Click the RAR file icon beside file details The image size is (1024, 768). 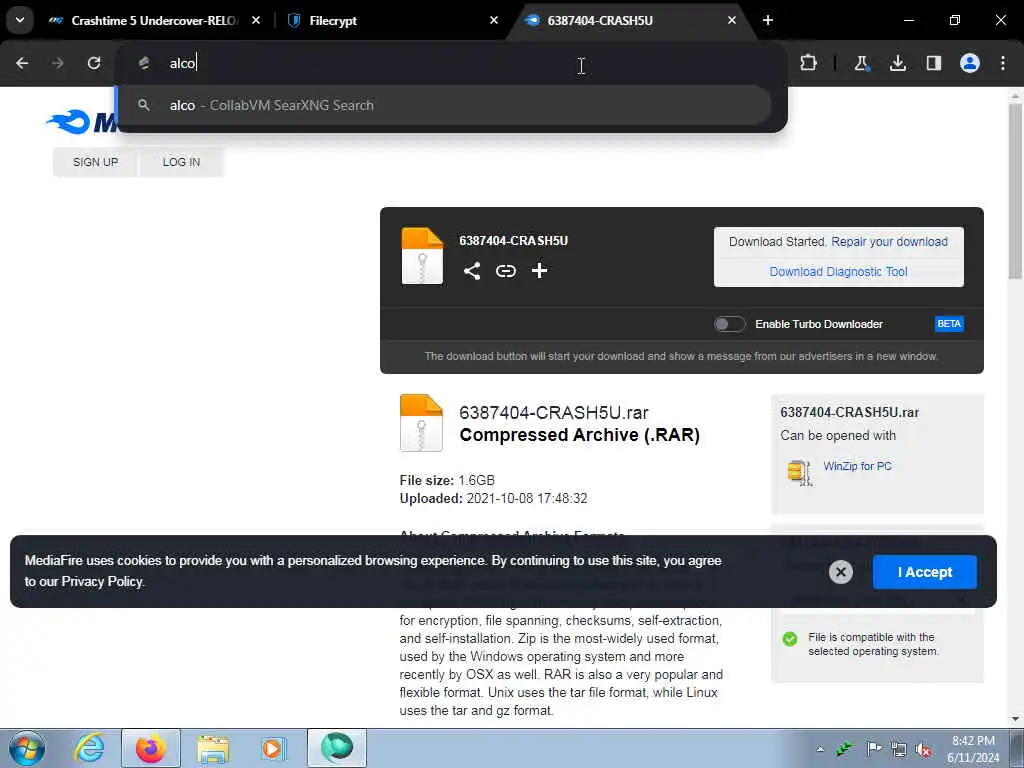coord(421,423)
